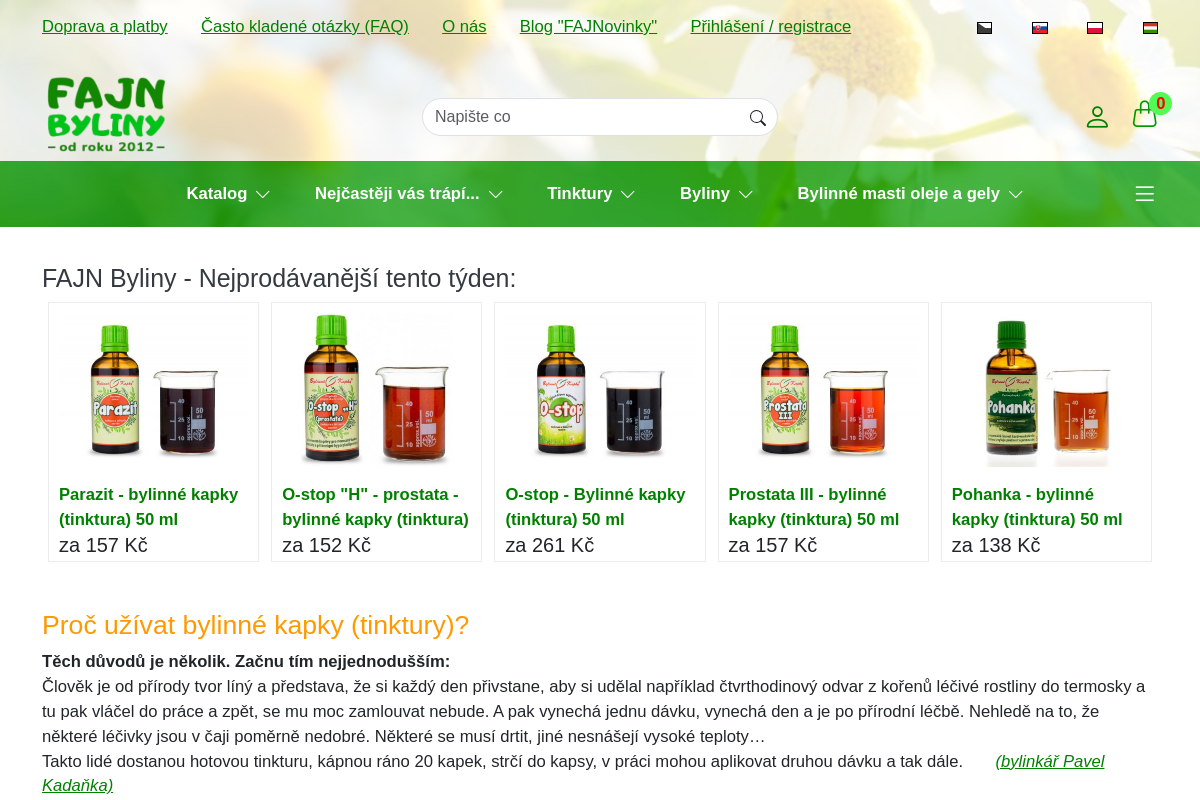Click the 'za 138 Kč' price
This screenshot has width=1200, height=800.
pos(996,546)
